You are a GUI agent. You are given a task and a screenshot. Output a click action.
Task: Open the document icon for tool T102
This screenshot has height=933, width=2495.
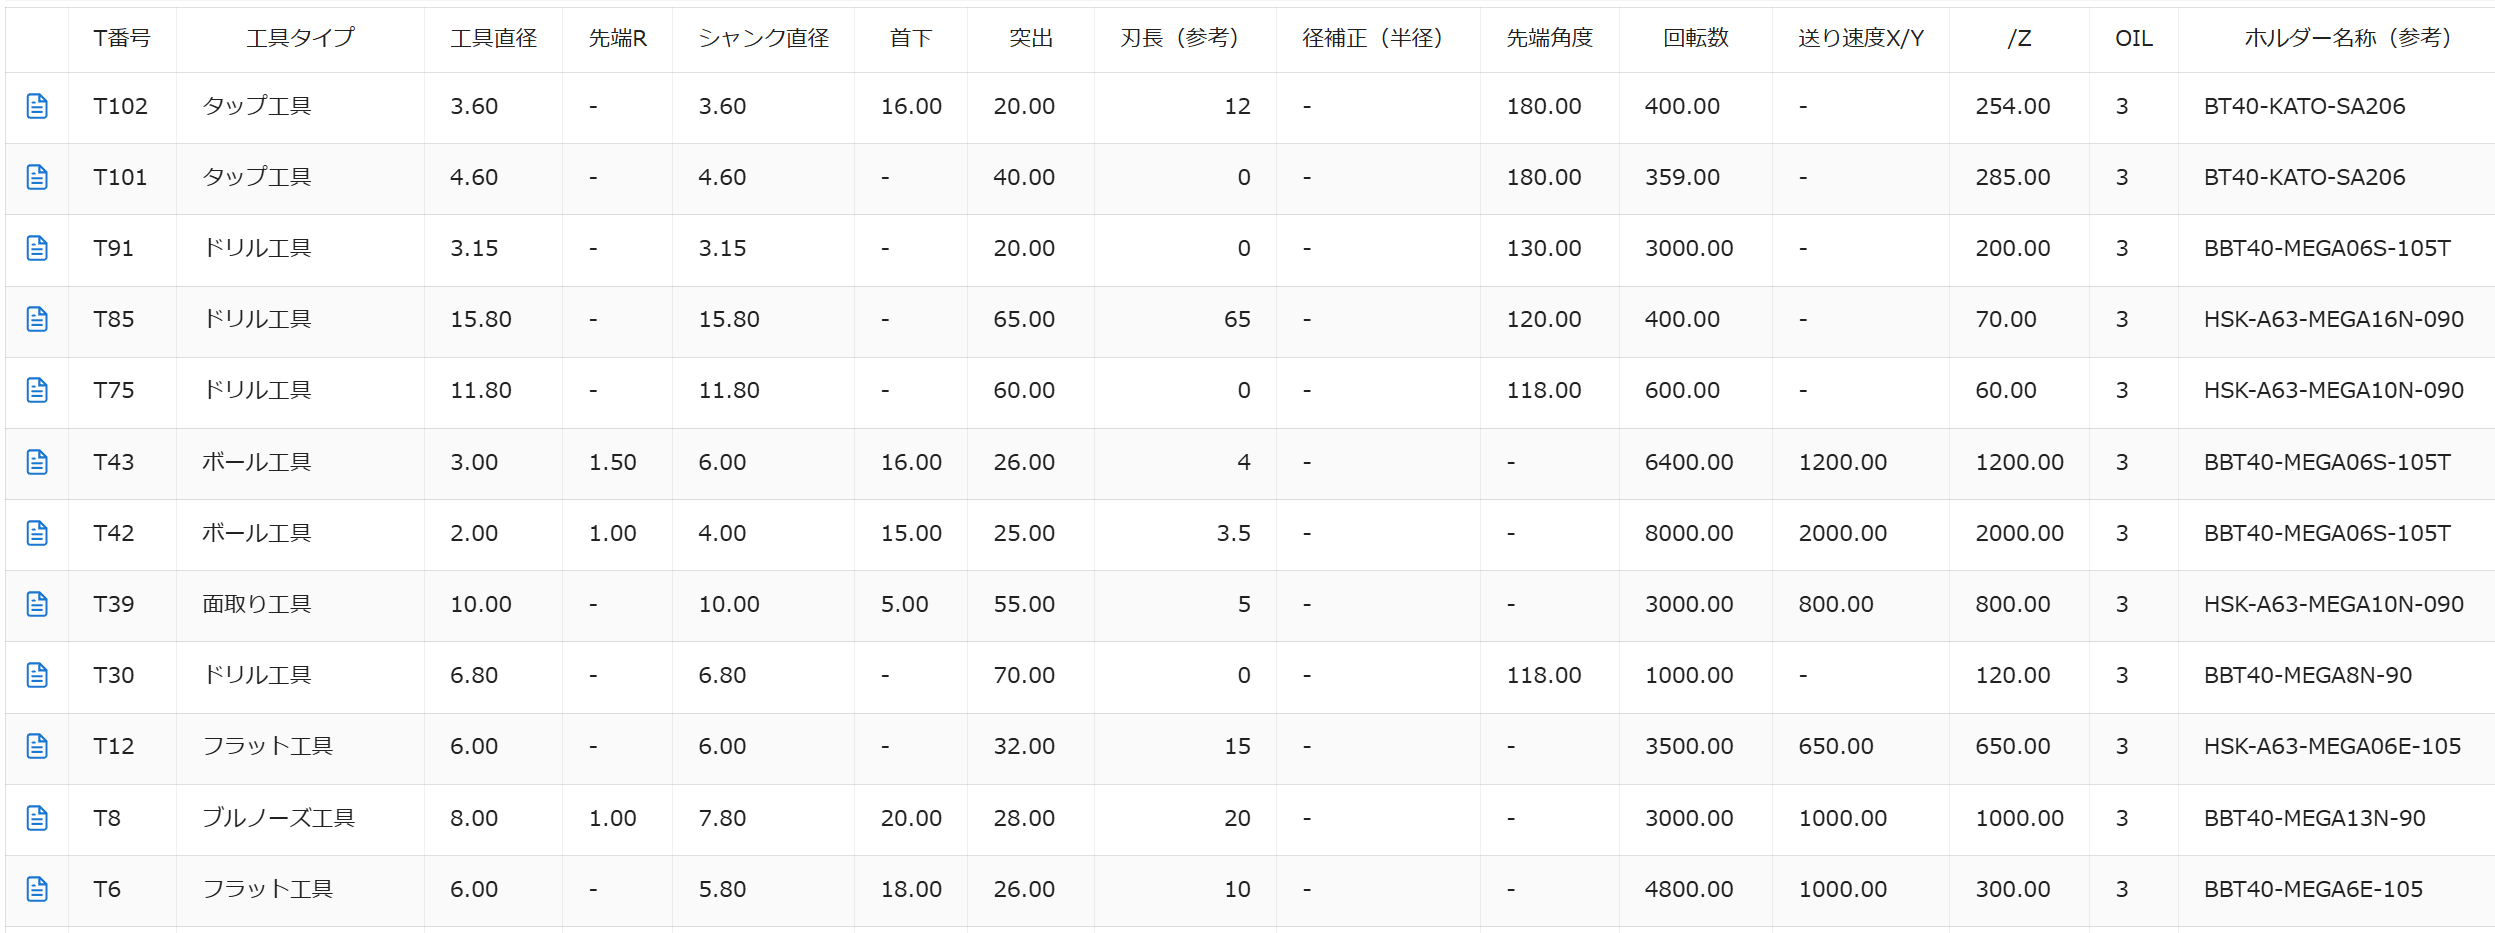pos(37,106)
